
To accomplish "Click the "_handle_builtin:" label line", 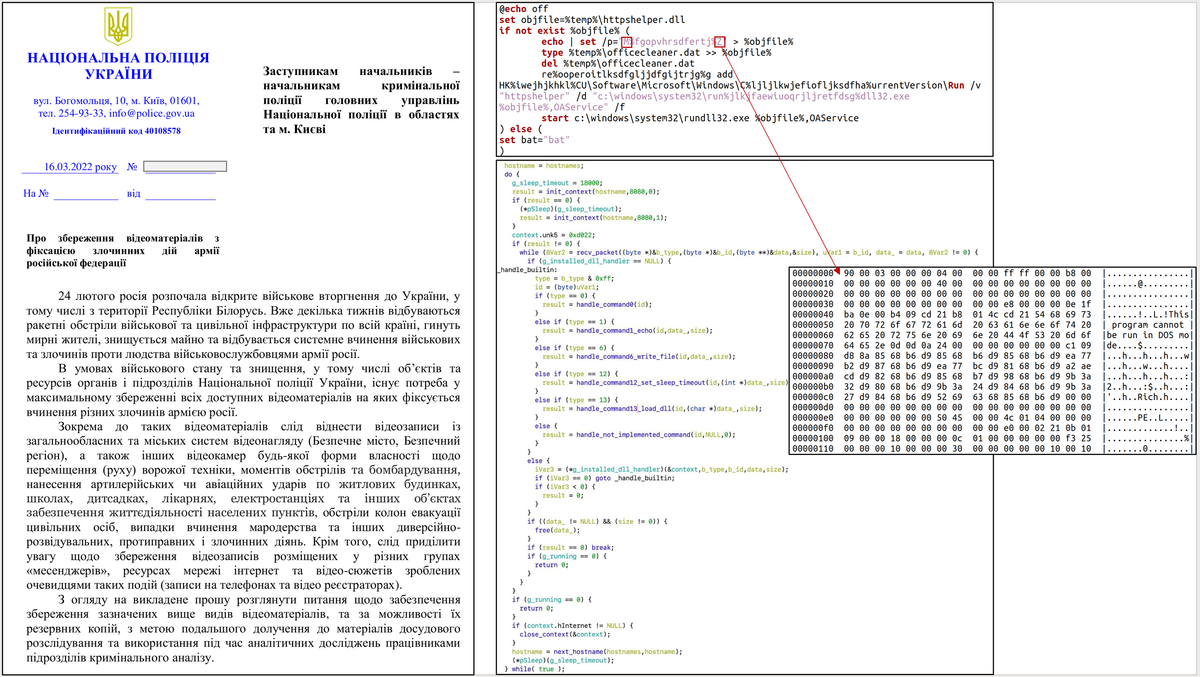I will tap(527, 270).
